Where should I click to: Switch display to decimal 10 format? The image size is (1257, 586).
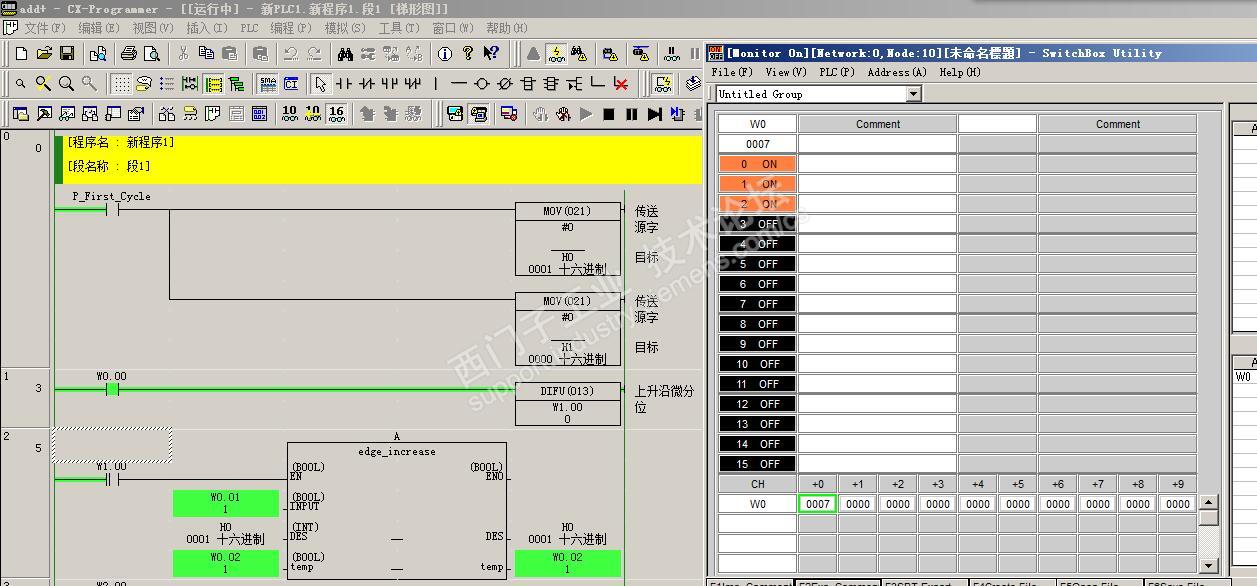[x=290, y=114]
